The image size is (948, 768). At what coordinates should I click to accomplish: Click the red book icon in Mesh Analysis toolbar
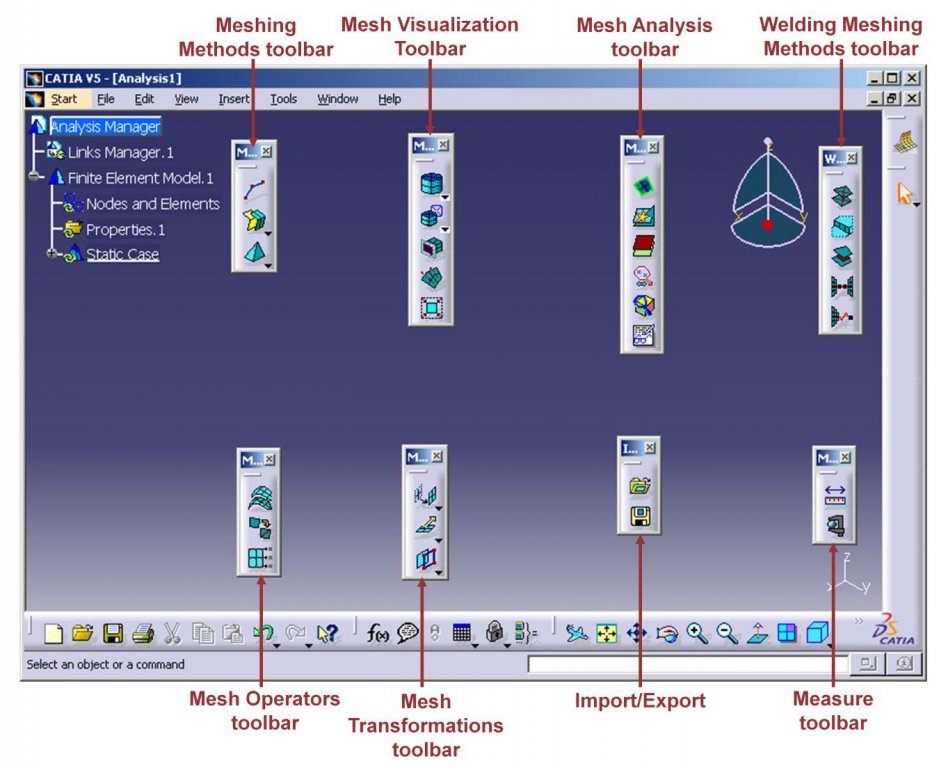click(x=643, y=246)
